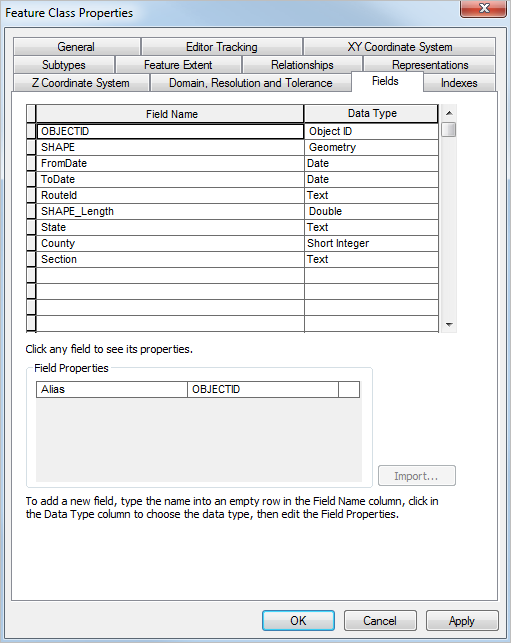Click the Date type of ToDate
Screen dimensions: 511x643
click(372, 179)
